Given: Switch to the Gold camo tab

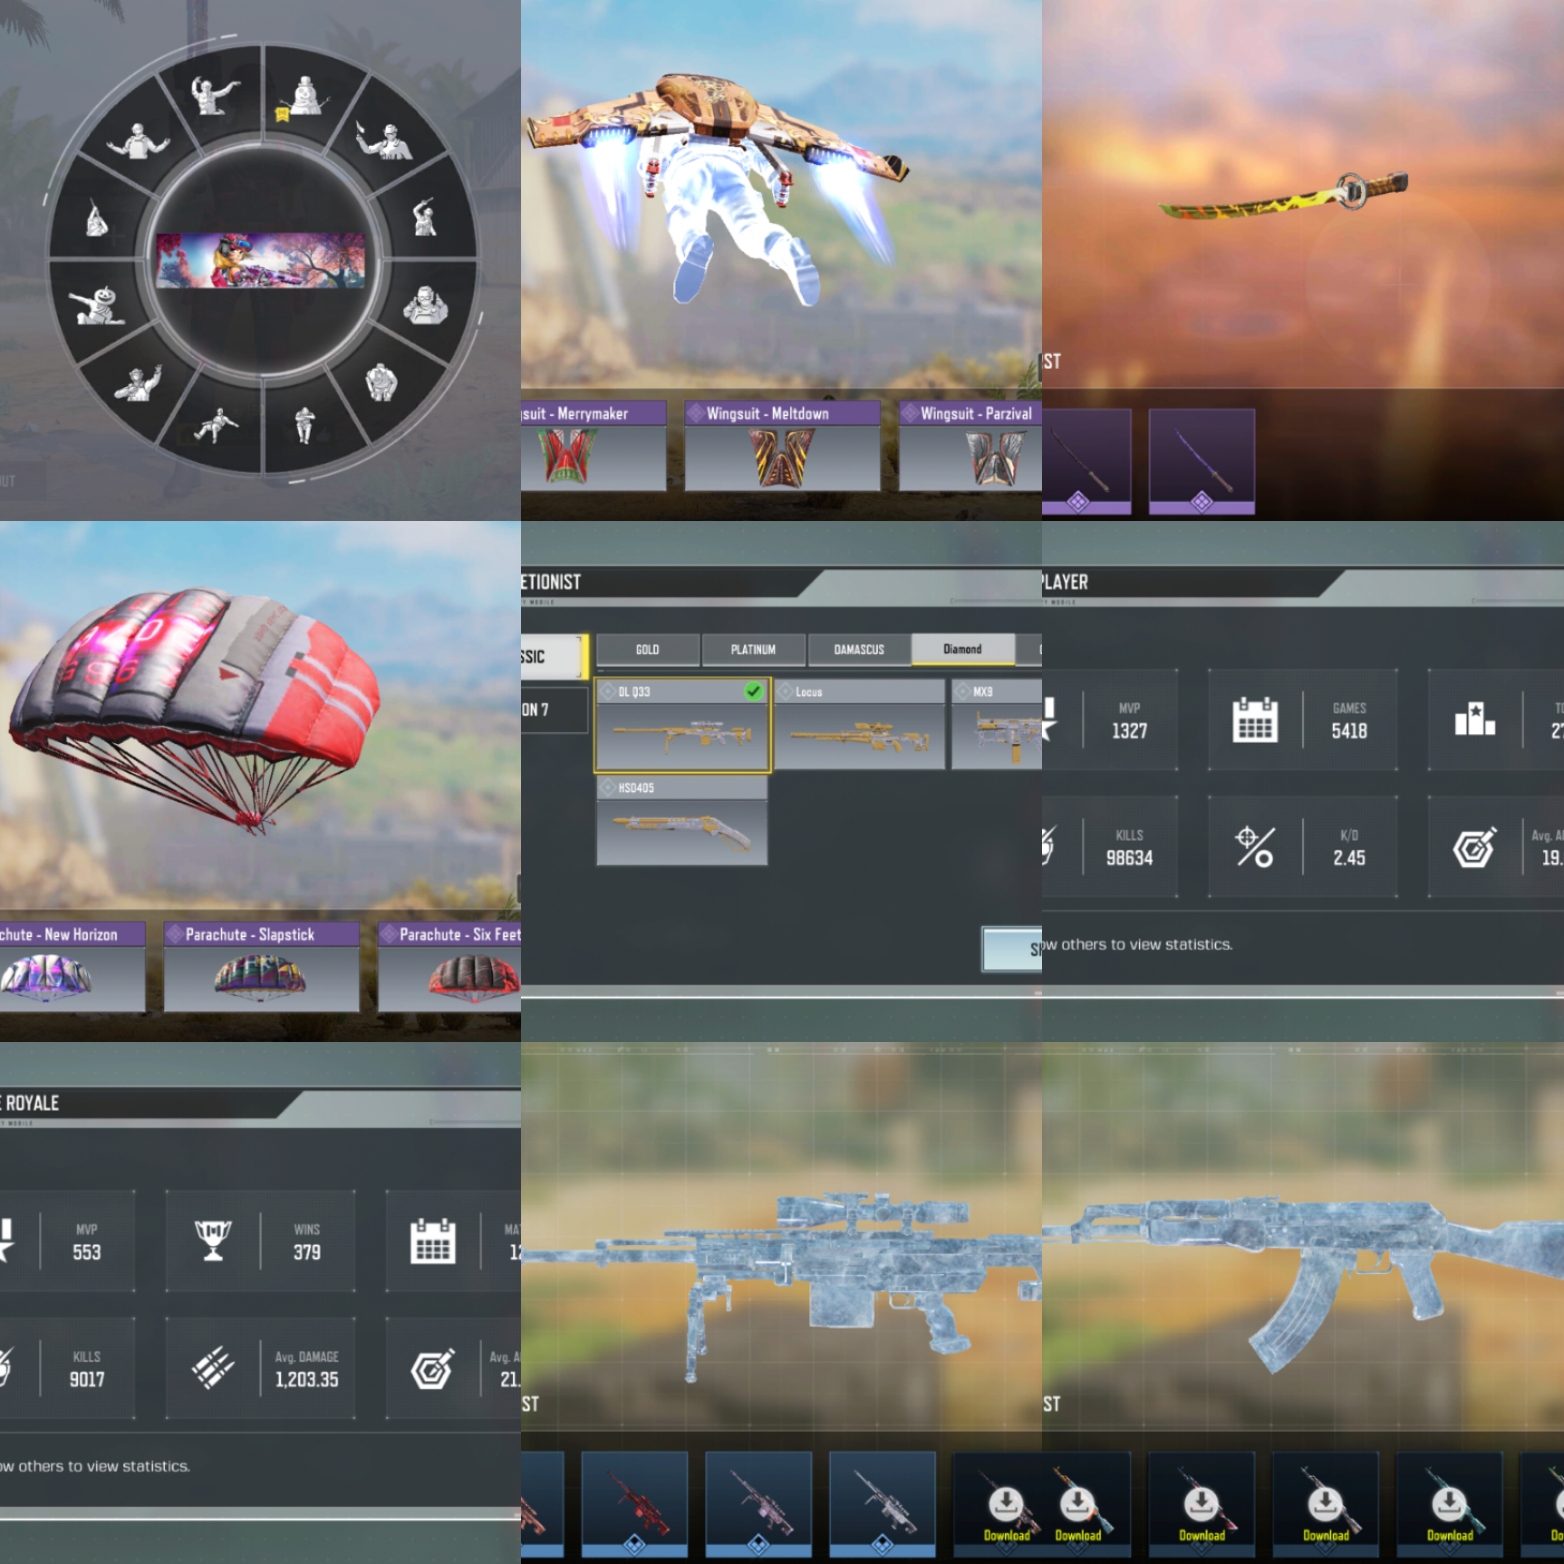Looking at the screenshot, I should pyautogui.click(x=647, y=649).
